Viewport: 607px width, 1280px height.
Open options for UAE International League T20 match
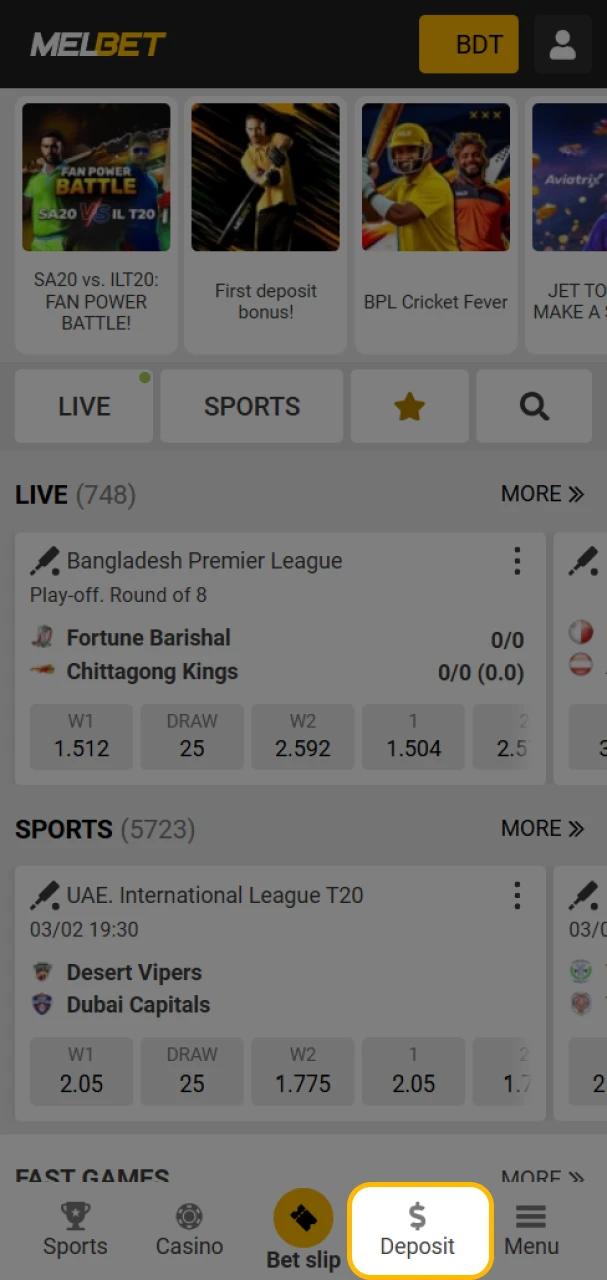pyautogui.click(x=518, y=896)
